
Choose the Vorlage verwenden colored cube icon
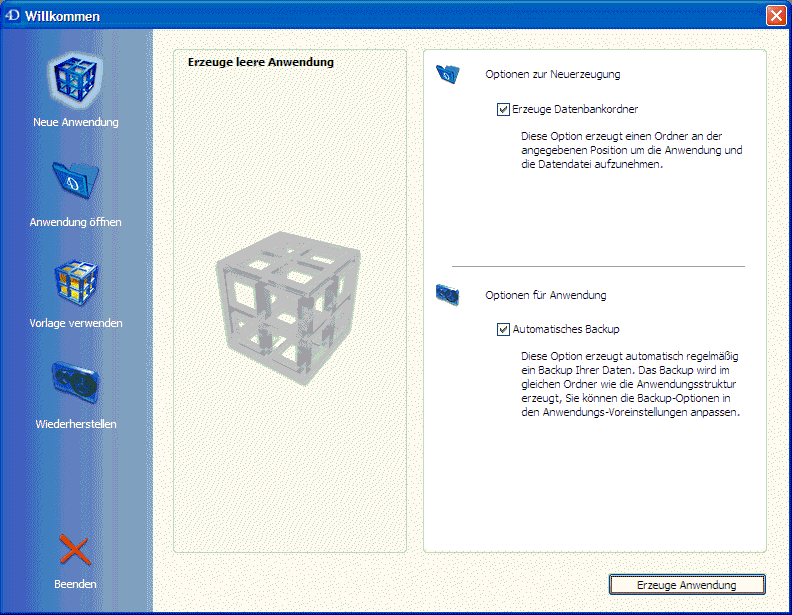coord(76,283)
